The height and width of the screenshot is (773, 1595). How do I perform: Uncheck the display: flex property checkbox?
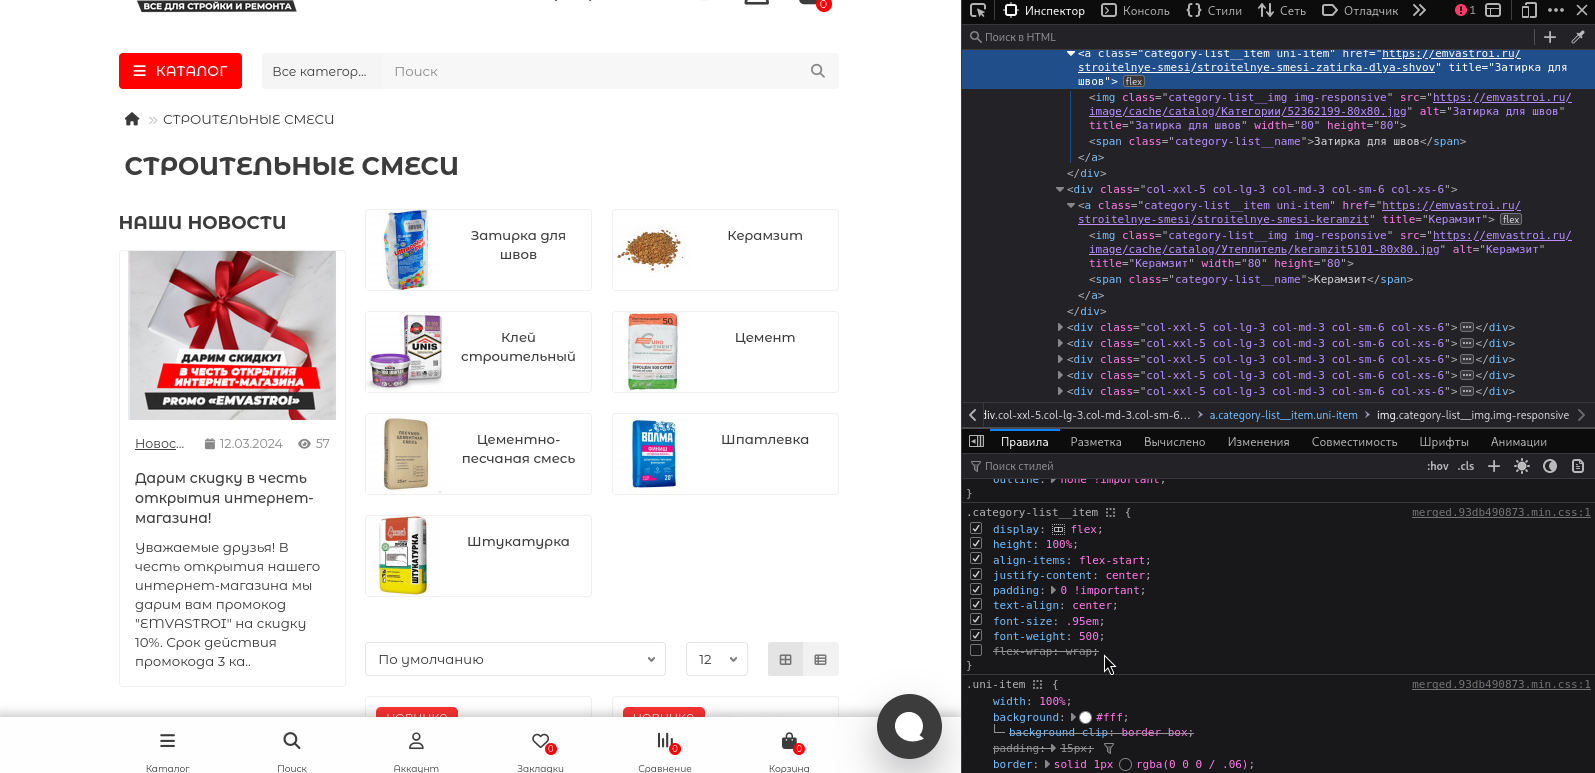(x=976, y=529)
